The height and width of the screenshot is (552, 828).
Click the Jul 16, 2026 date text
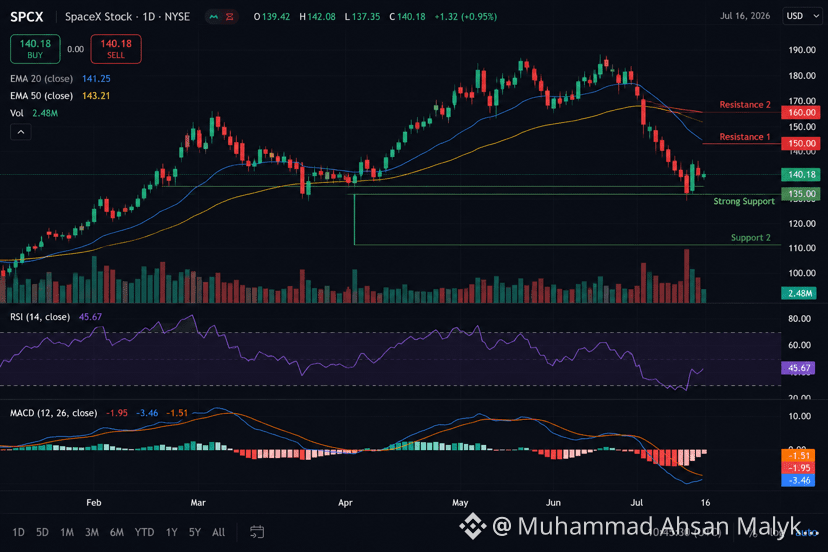tap(745, 16)
